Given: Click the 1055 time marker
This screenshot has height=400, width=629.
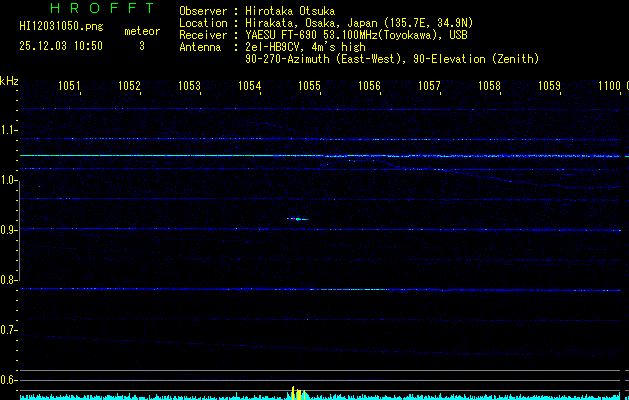Looking at the screenshot, I should pos(309,86).
